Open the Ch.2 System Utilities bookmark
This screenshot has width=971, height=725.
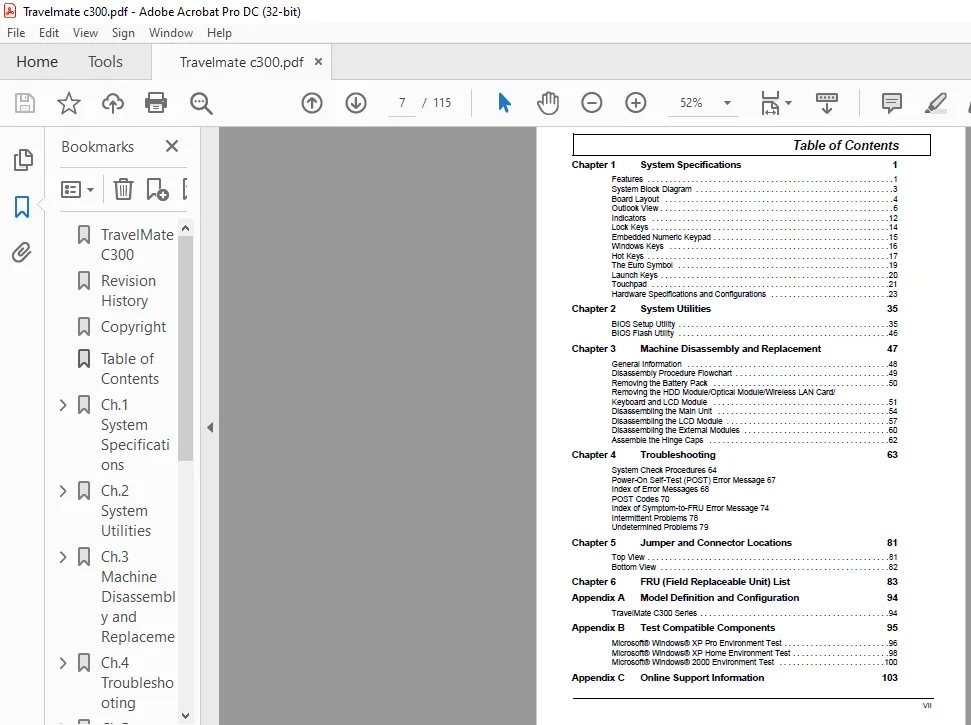pos(126,511)
